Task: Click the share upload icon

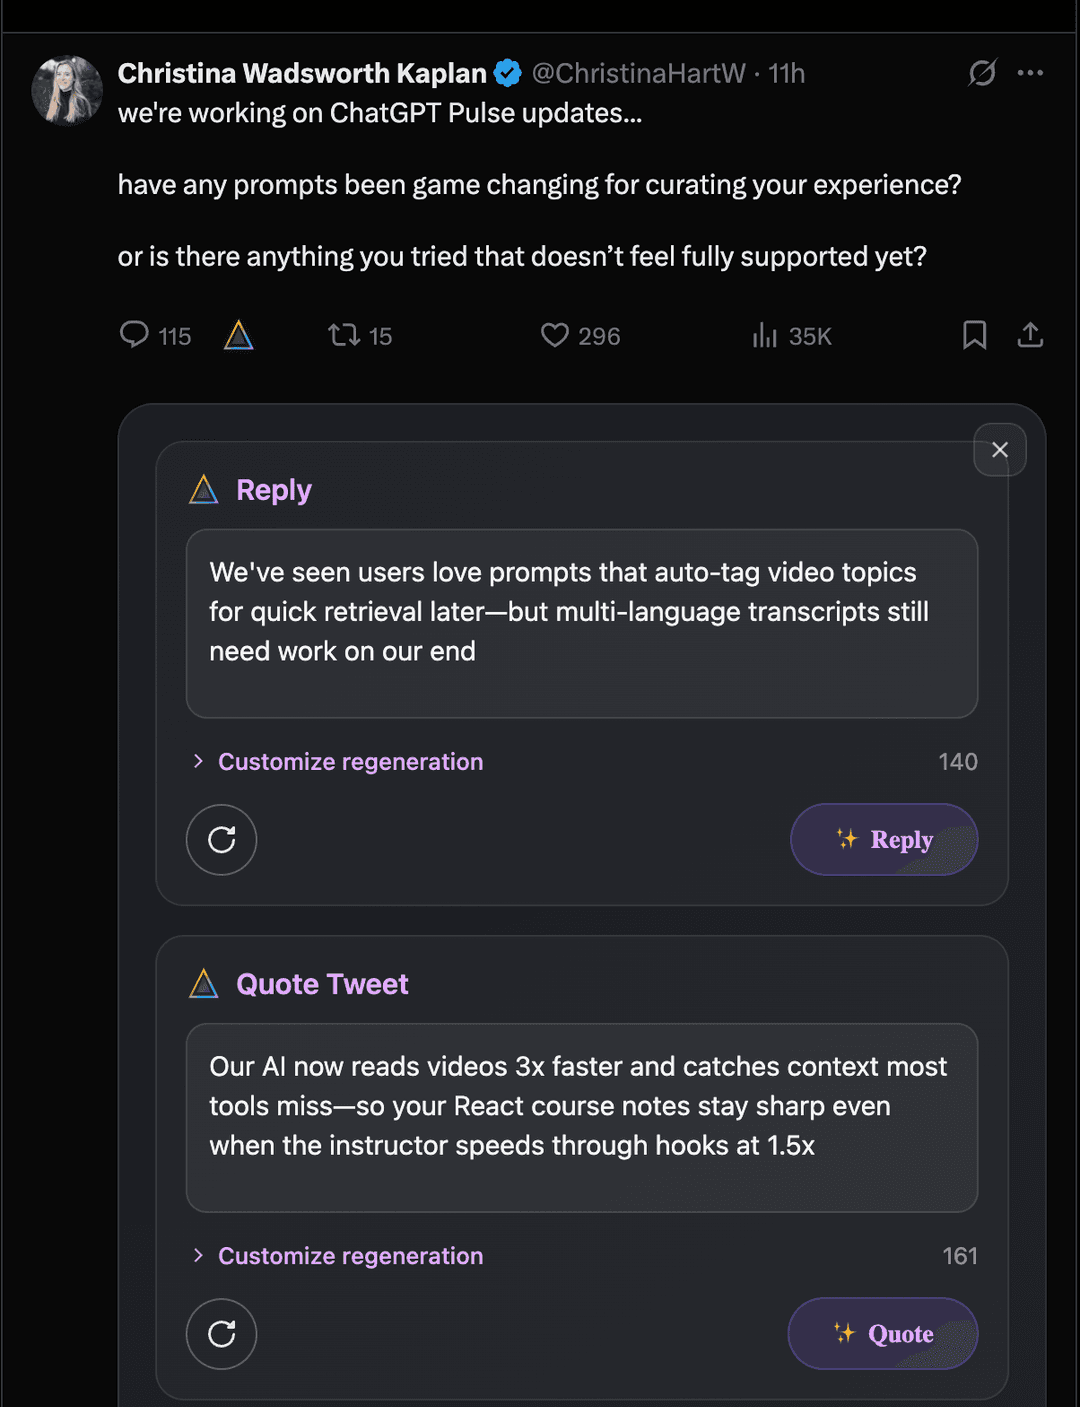Action: (1031, 336)
